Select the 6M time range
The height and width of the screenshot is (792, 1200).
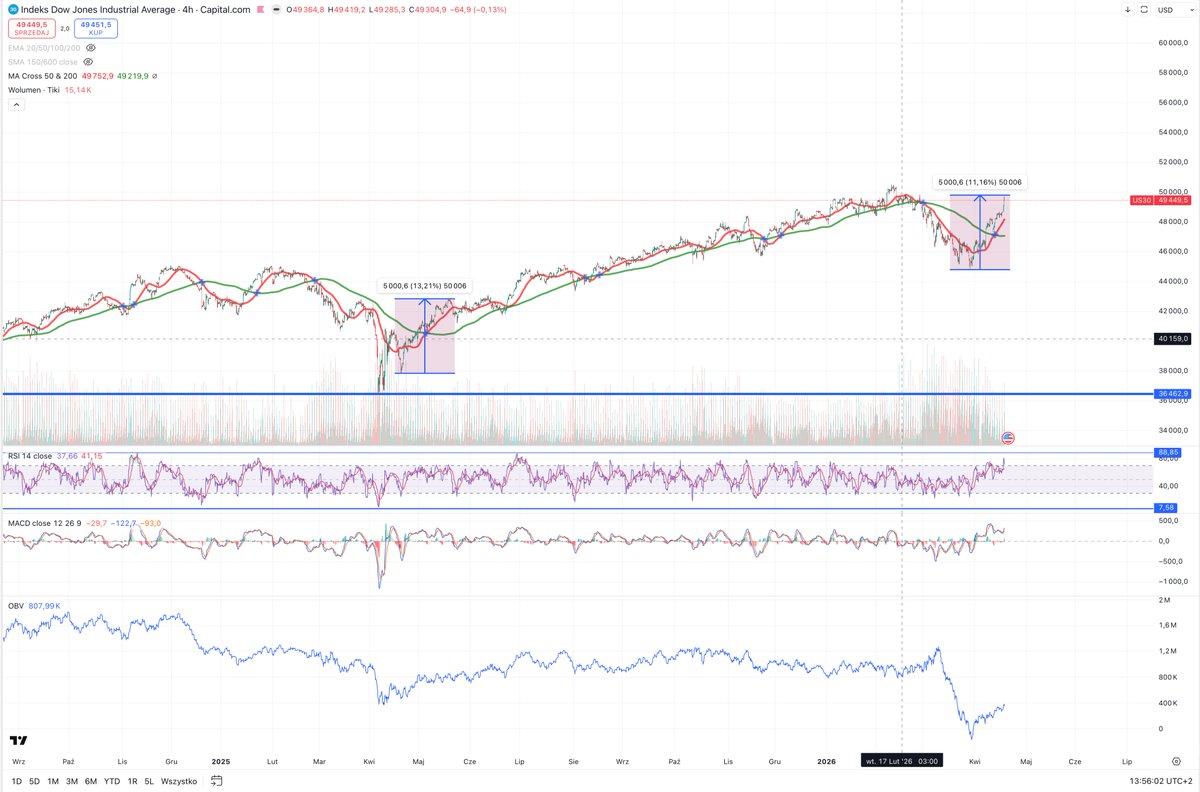[91, 780]
